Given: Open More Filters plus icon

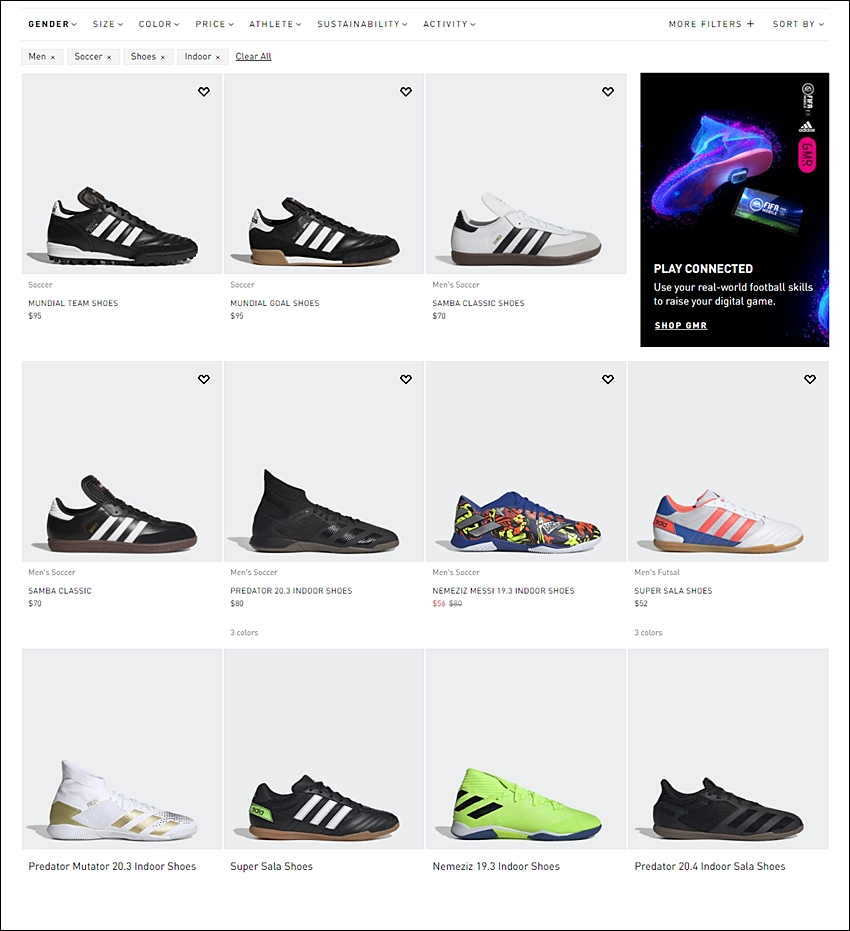Looking at the screenshot, I should click(750, 24).
